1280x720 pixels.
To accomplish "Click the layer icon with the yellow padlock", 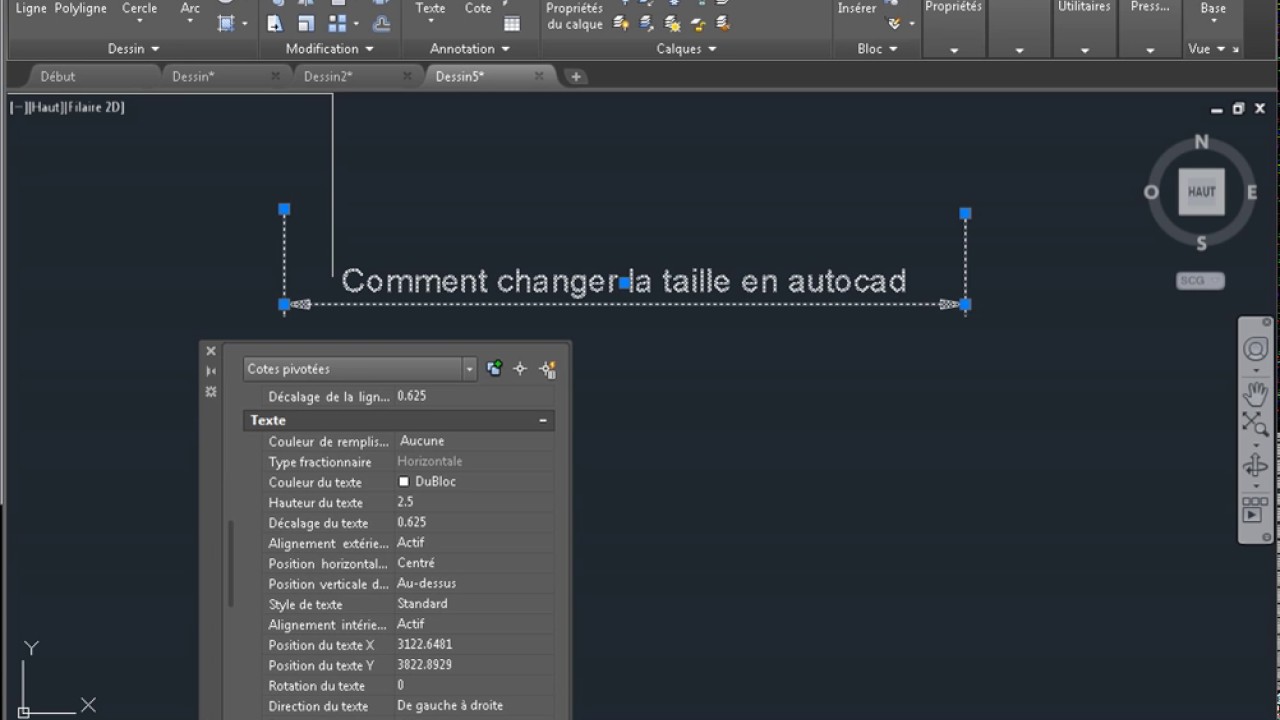I will 697,23.
